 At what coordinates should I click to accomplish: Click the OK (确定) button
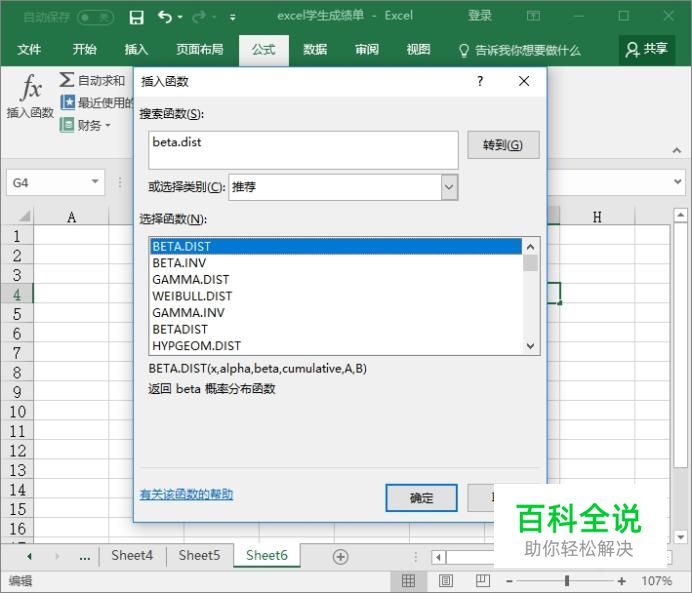click(x=421, y=498)
